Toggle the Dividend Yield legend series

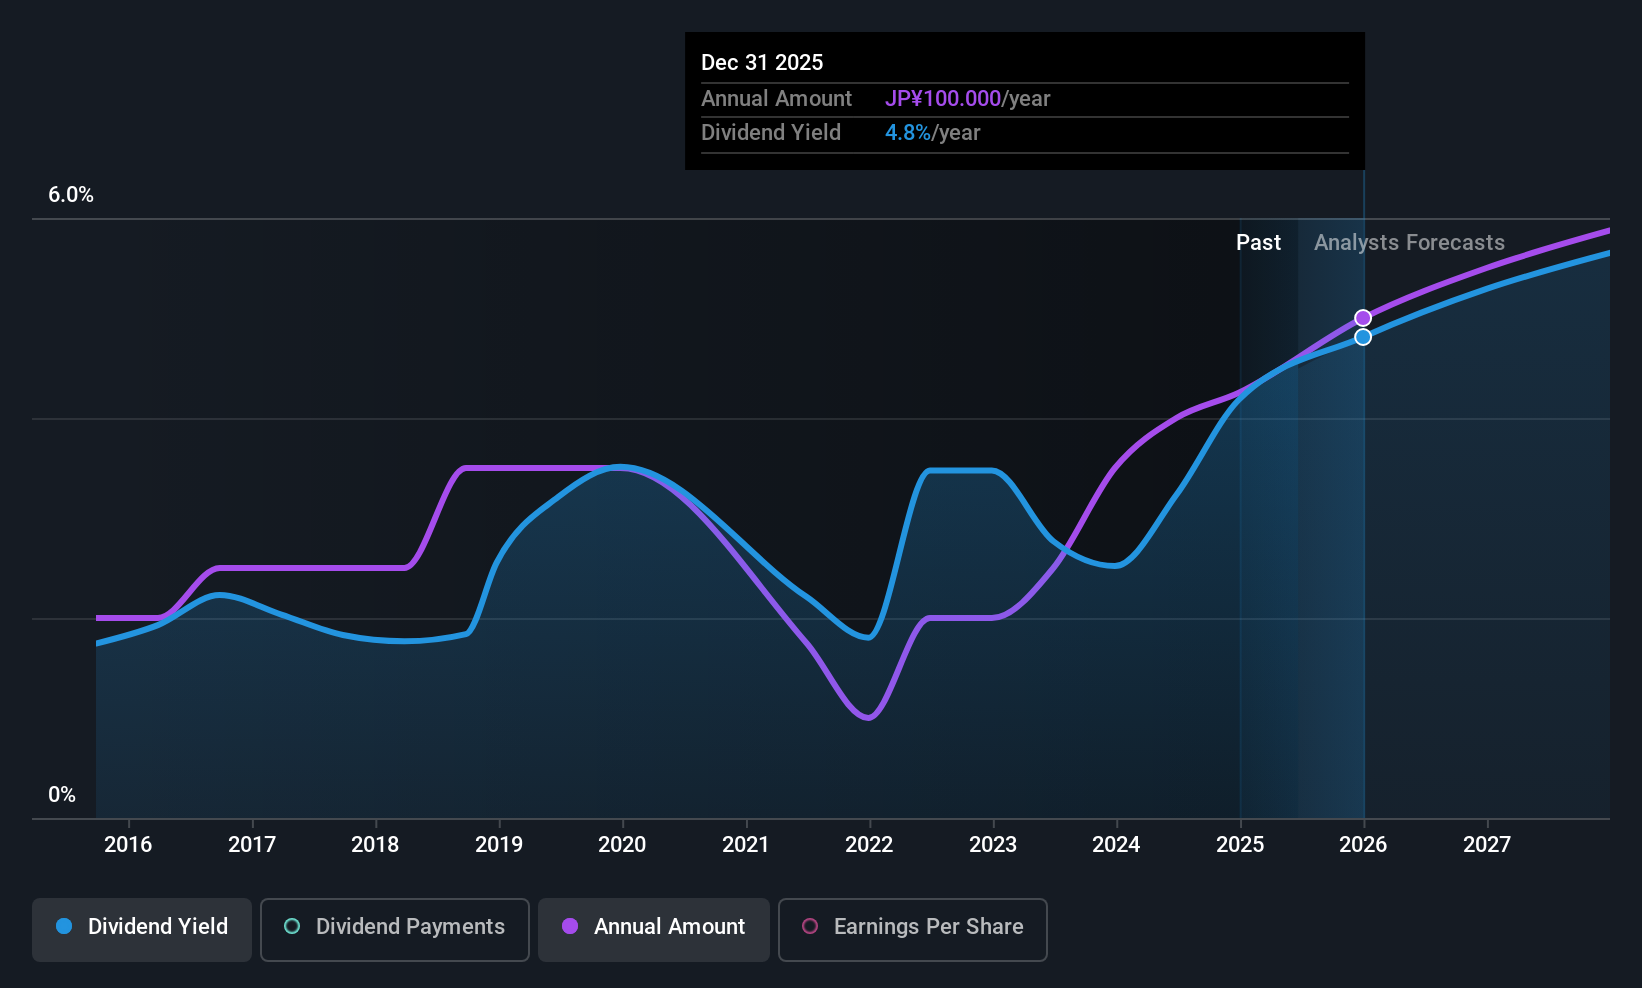coord(142,930)
